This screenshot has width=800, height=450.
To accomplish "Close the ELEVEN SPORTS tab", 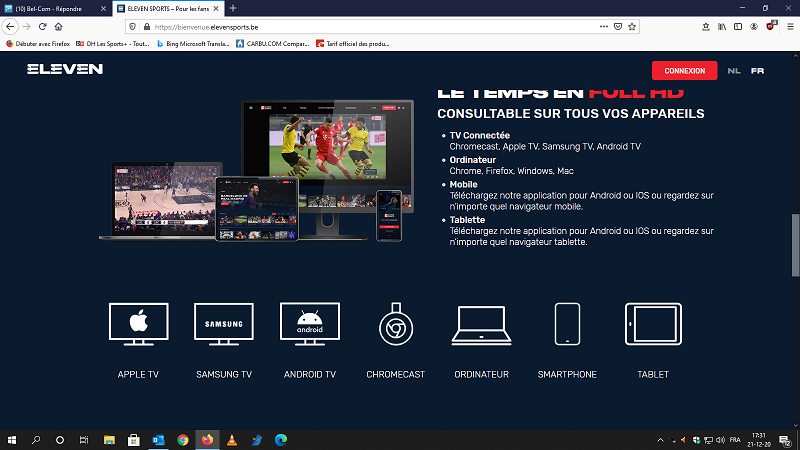I will coord(216,9).
